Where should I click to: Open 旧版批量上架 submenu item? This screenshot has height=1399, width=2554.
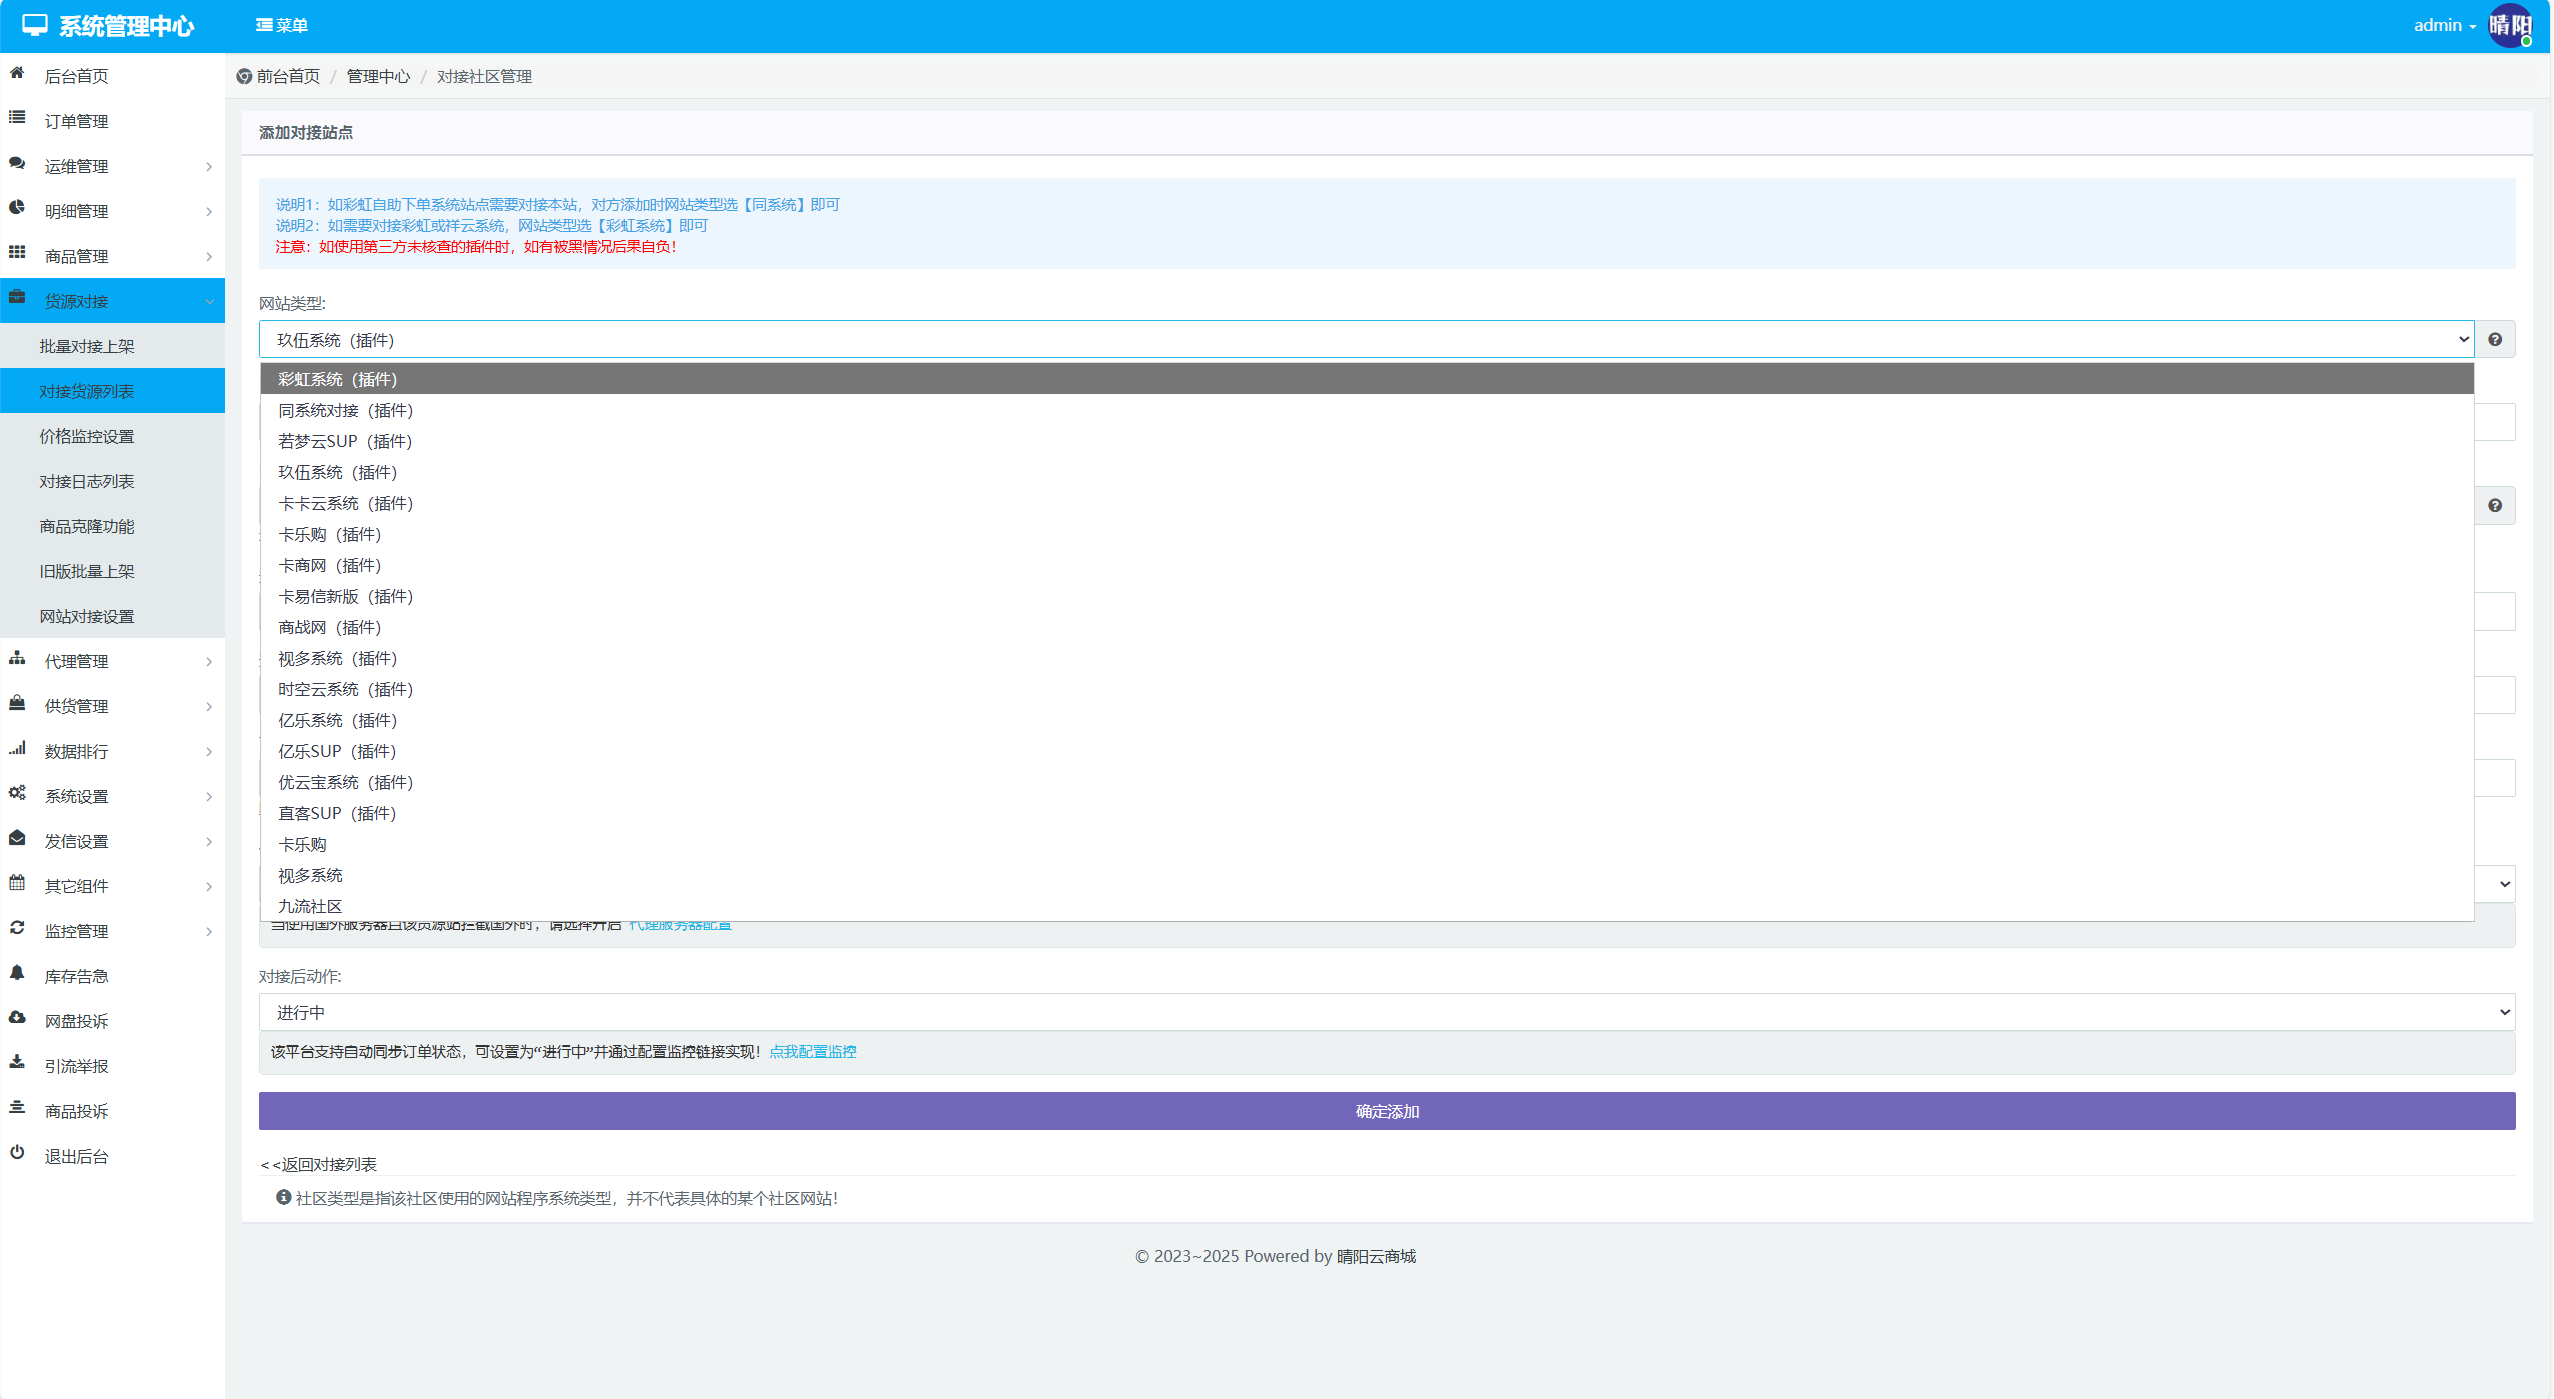tap(112, 571)
